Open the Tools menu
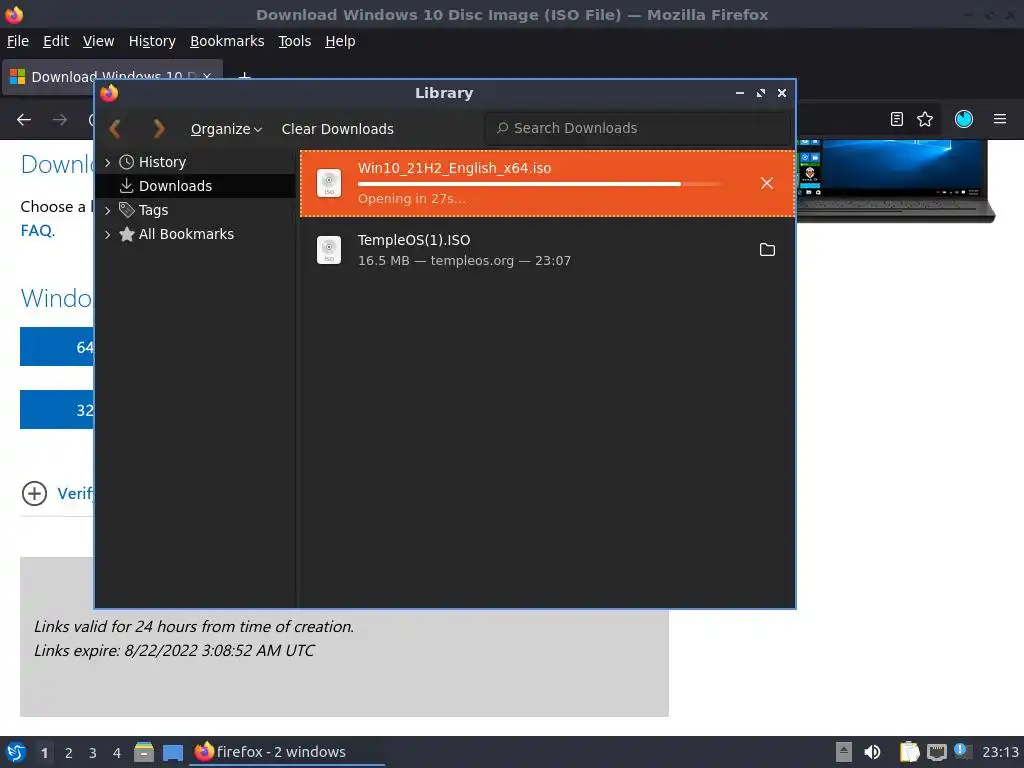This screenshot has height=768, width=1024. coord(295,41)
